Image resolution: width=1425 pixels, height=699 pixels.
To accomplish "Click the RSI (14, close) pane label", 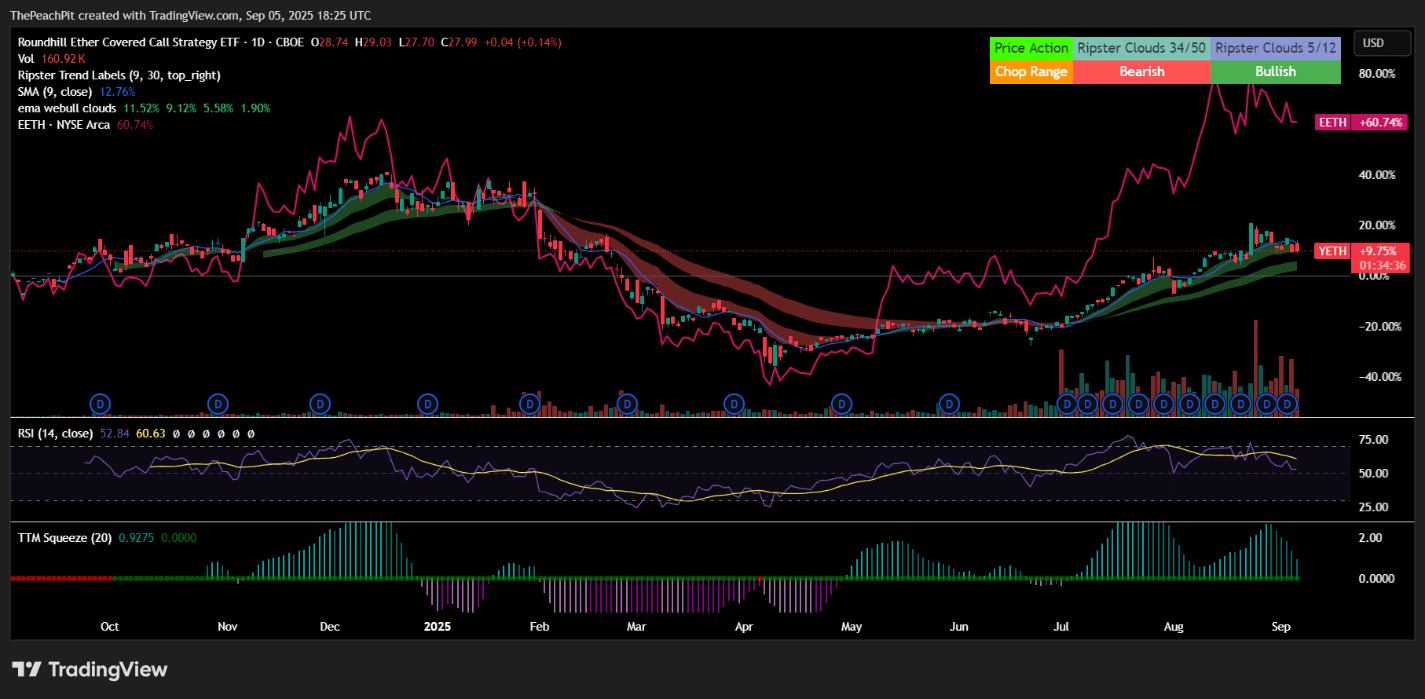I will tap(55, 434).
